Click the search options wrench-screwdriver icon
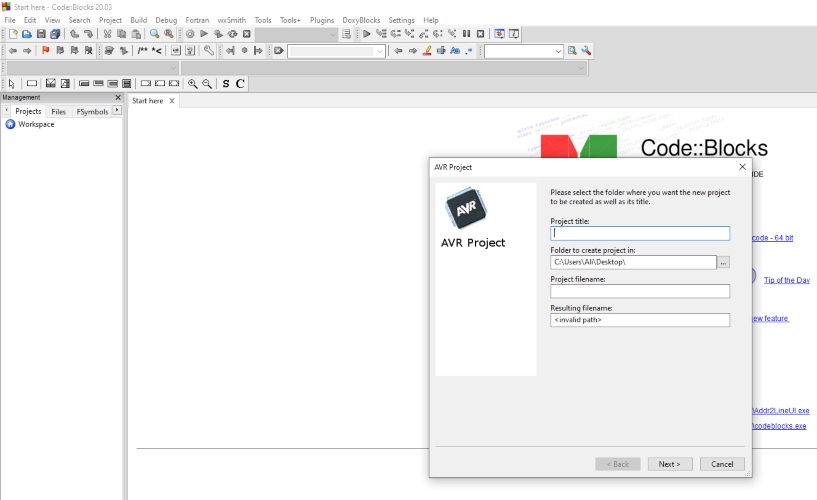The height and width of the screenshot is (500, 817). [x=586, y=51]
